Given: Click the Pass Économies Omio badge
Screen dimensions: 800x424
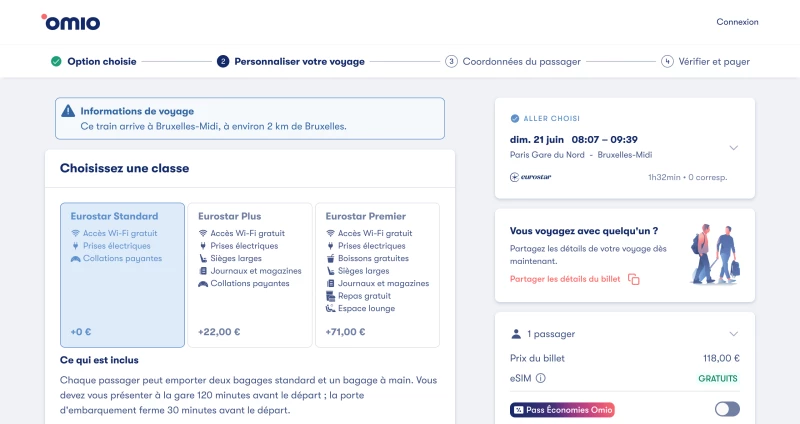Looking at the screenshot, I should [562, 410].
